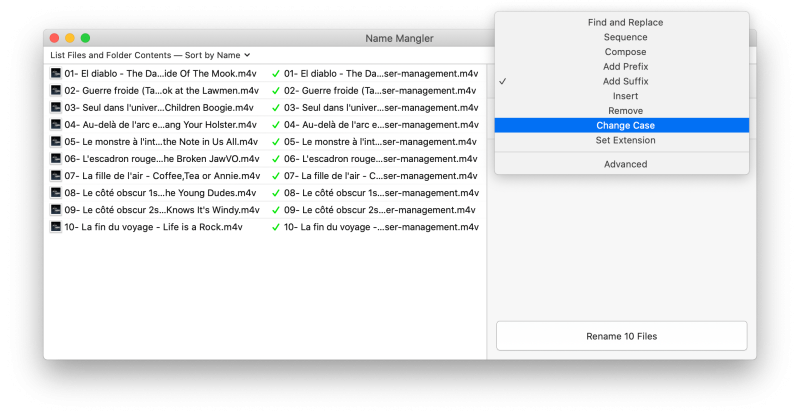Select original file 08- Le côté...Young Dudes.m4v

[x=160, y=193]
